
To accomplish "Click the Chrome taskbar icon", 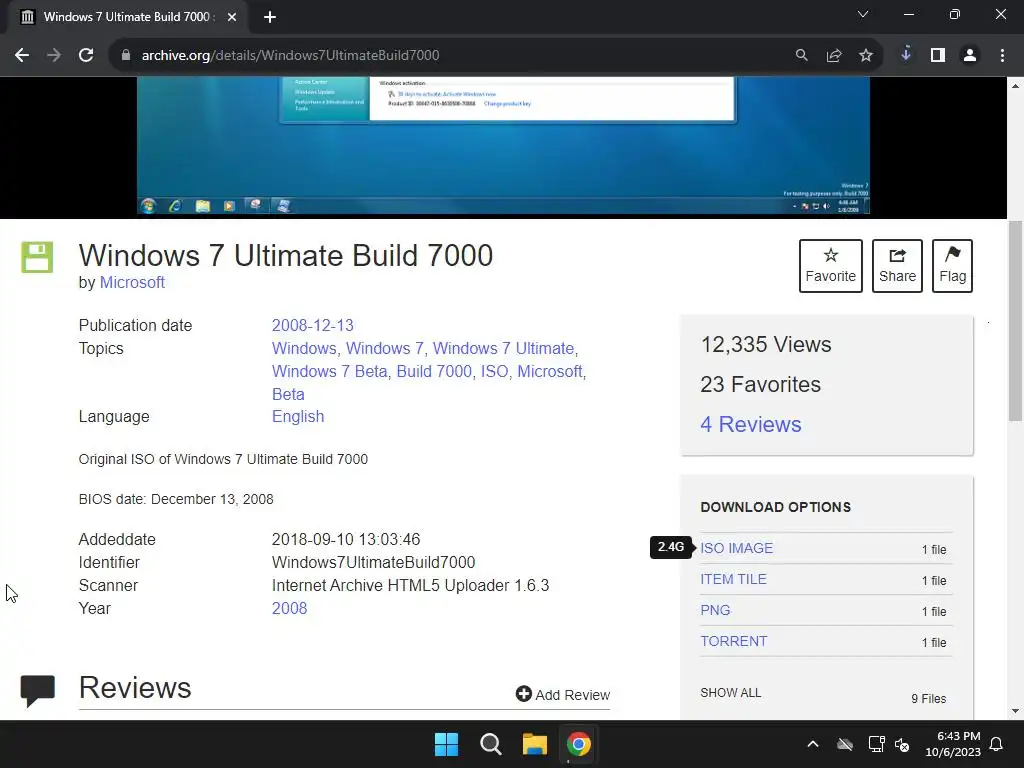I will [x=579, y=744].
